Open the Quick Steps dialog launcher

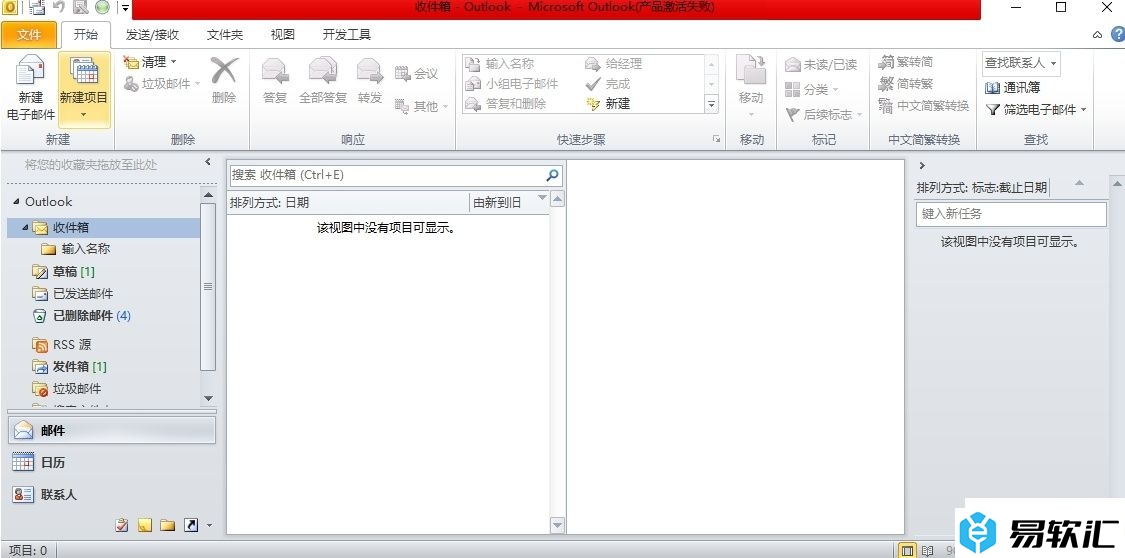click(x=716, y=139)
